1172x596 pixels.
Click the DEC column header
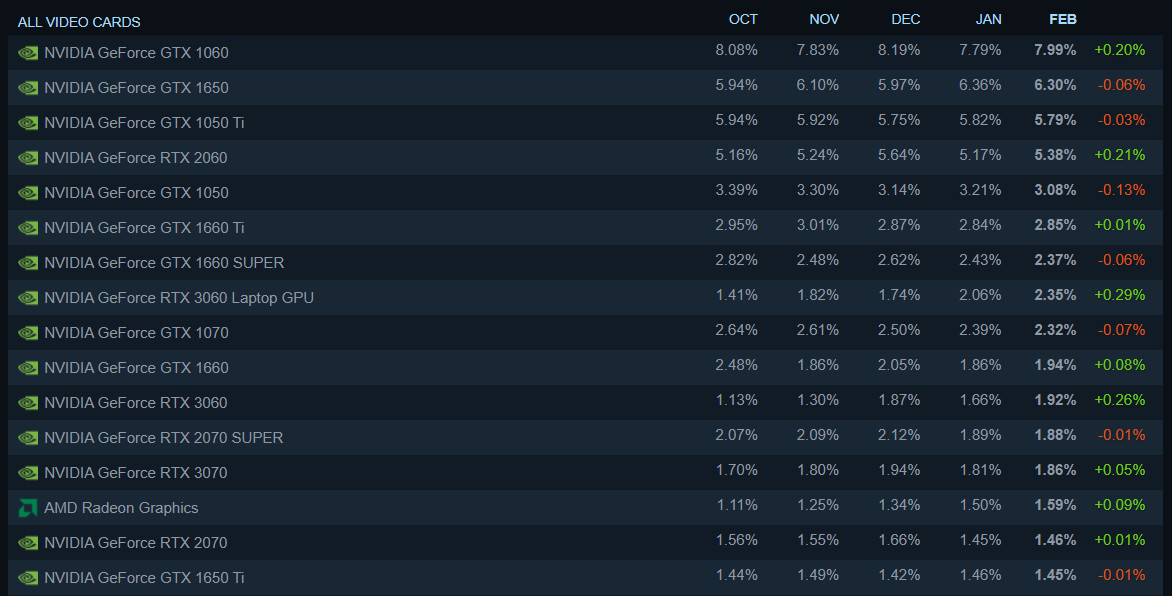(x=905, y=19)
